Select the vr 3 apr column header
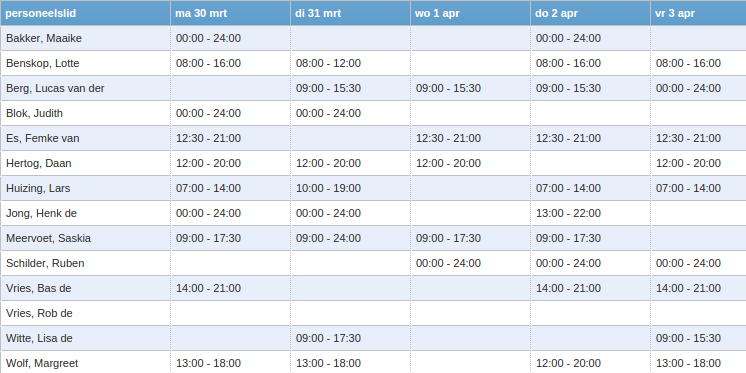 (x=698, y=13)
